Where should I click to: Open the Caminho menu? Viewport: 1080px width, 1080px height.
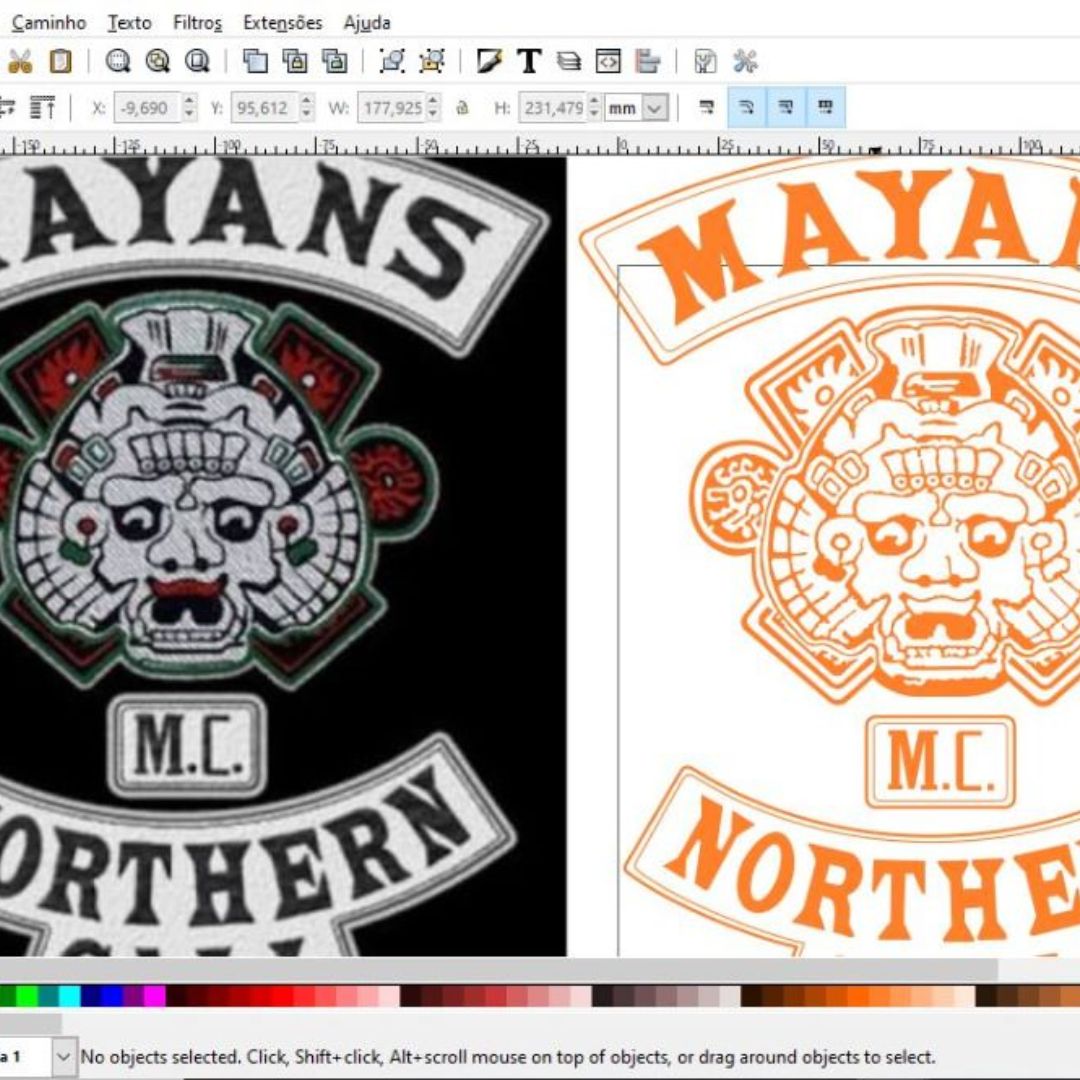(x=49, y=23)
